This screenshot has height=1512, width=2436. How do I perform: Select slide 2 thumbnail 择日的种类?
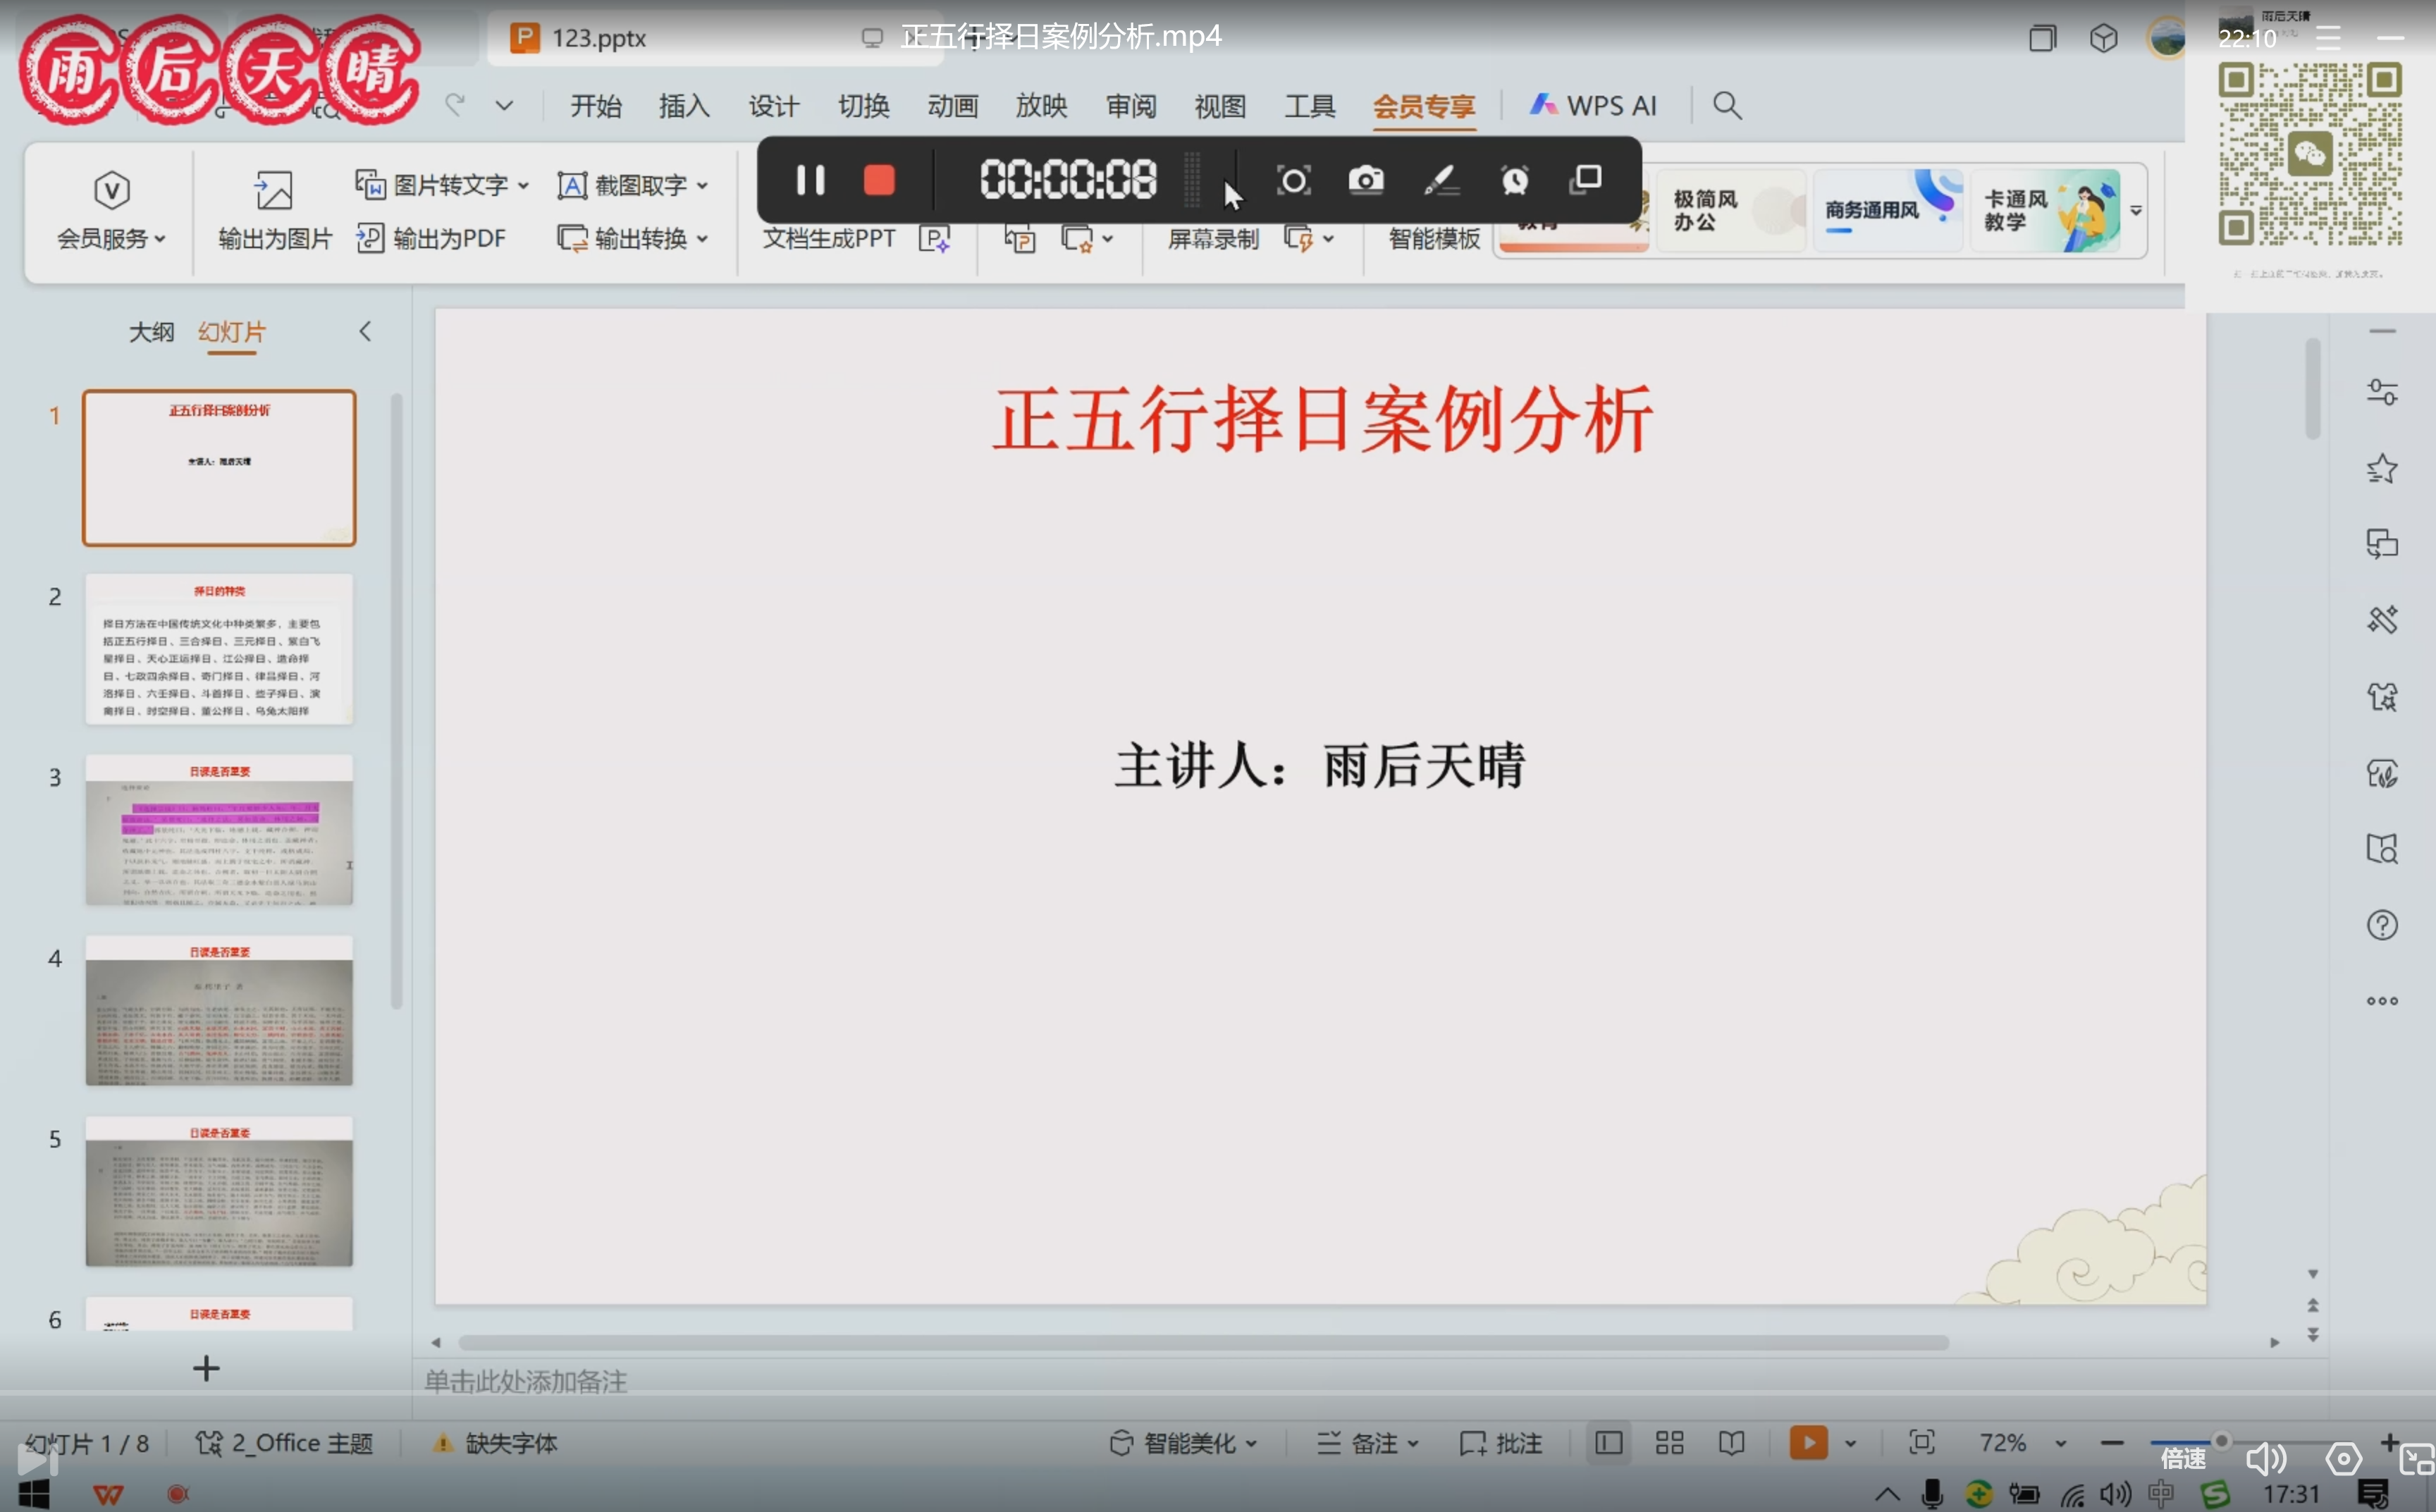point(219,649)
